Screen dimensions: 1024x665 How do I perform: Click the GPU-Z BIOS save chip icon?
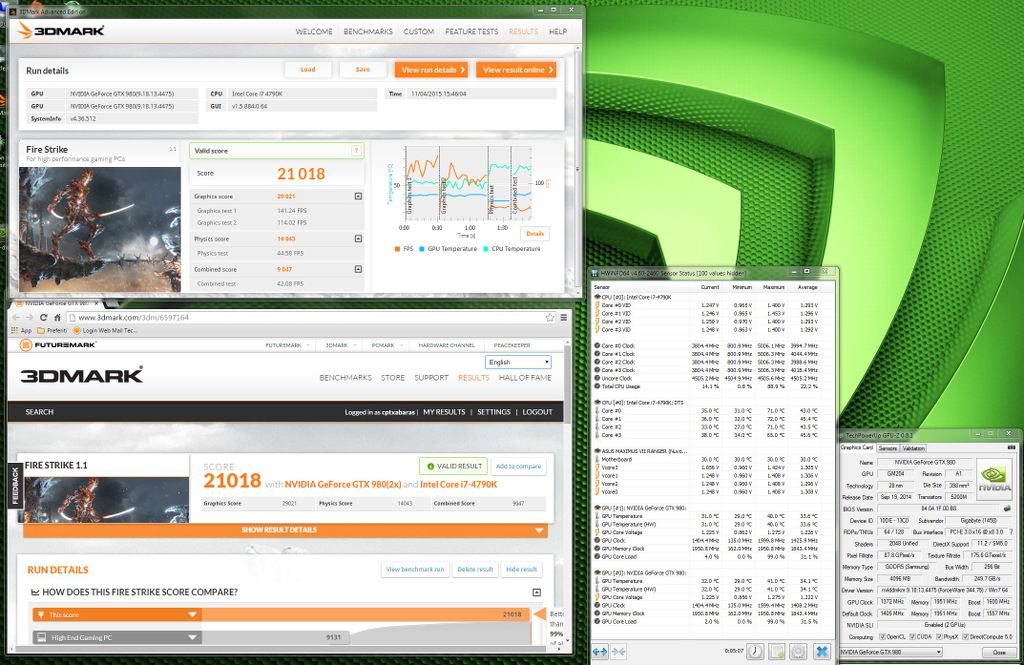[x=1006, y=508]
